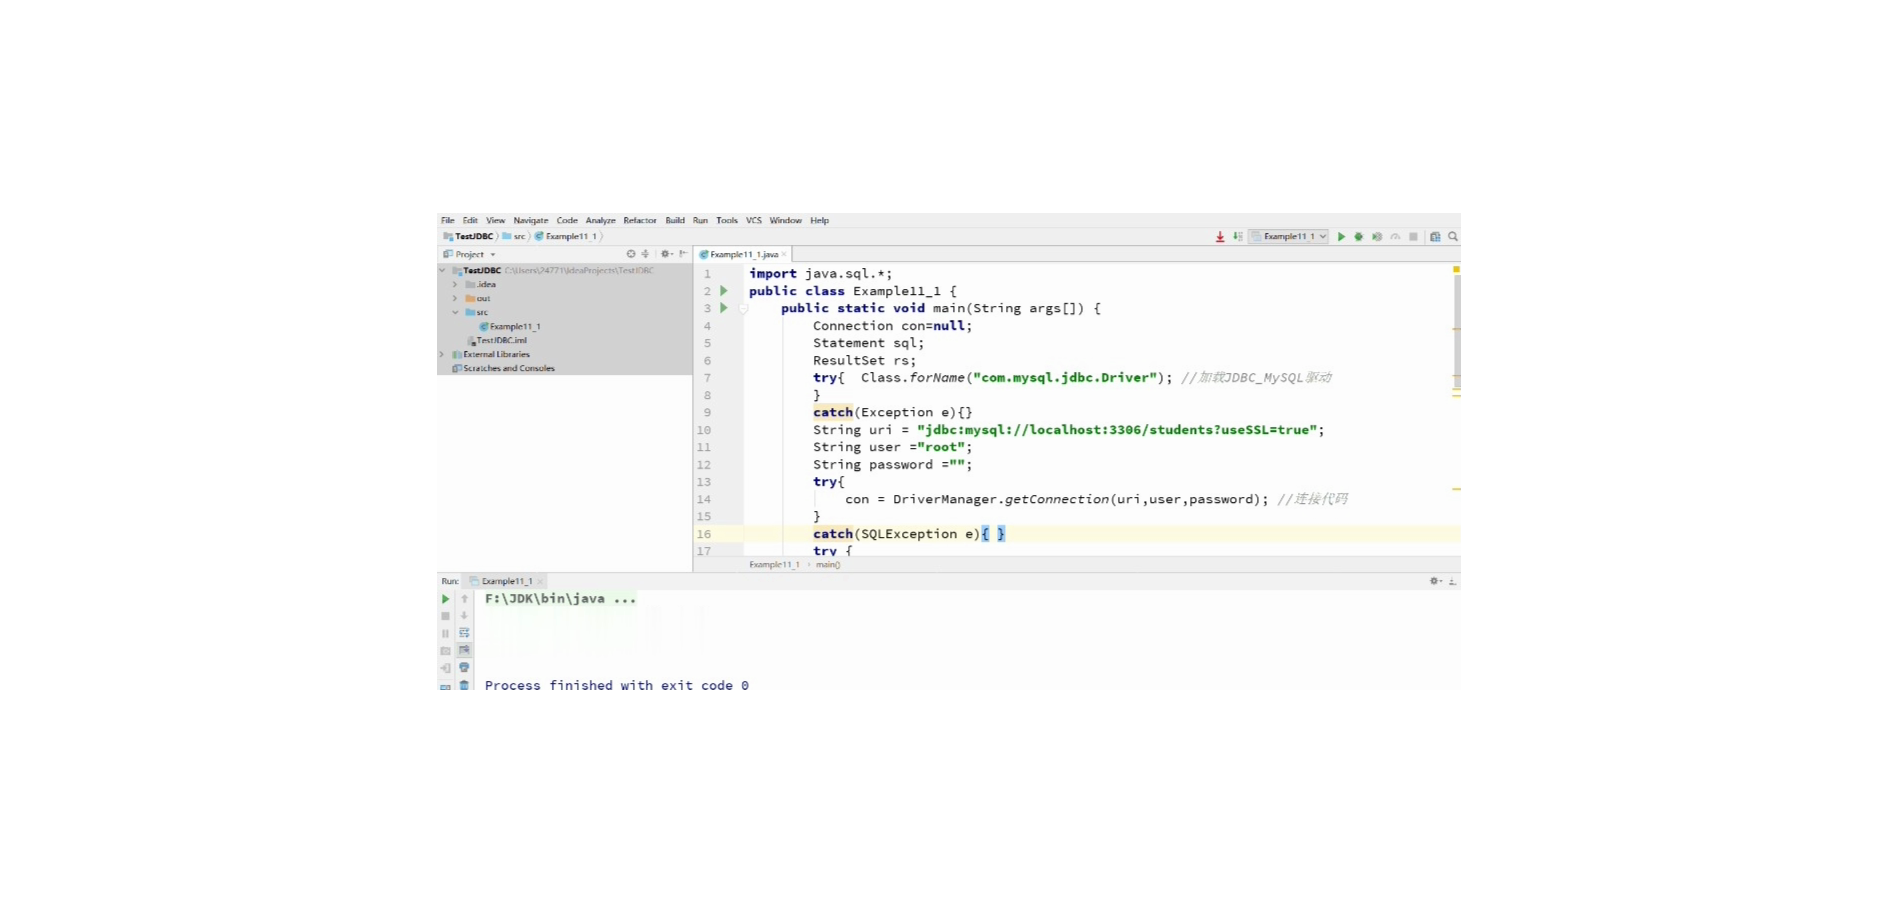Screen dimensions: 1898x903
Task: Stop the process in Run panel
Action: [446, 616]
